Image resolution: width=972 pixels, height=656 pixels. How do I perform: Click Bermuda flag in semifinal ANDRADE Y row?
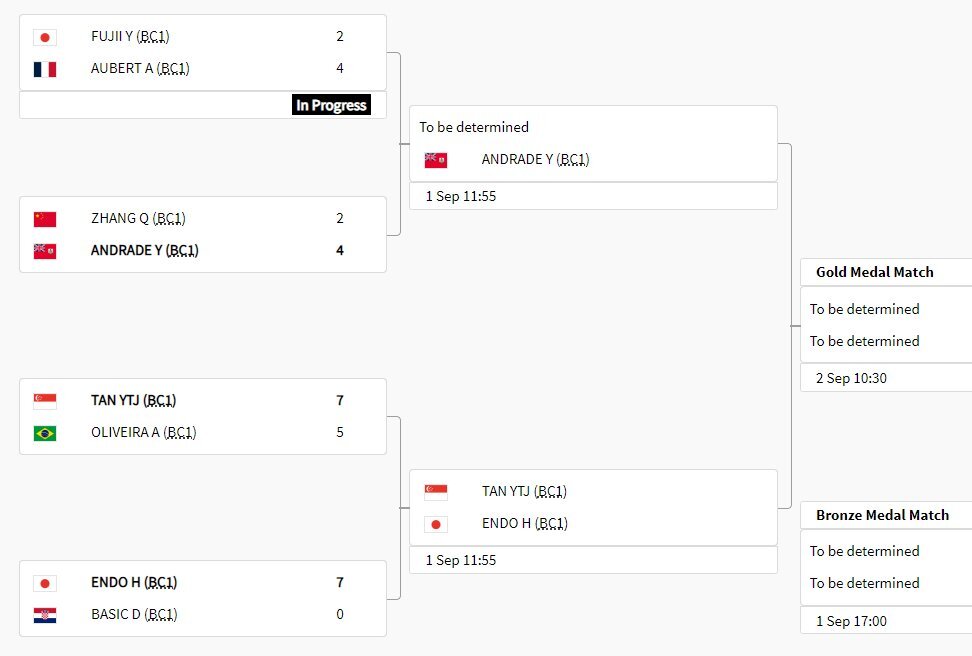coord(436,160)
